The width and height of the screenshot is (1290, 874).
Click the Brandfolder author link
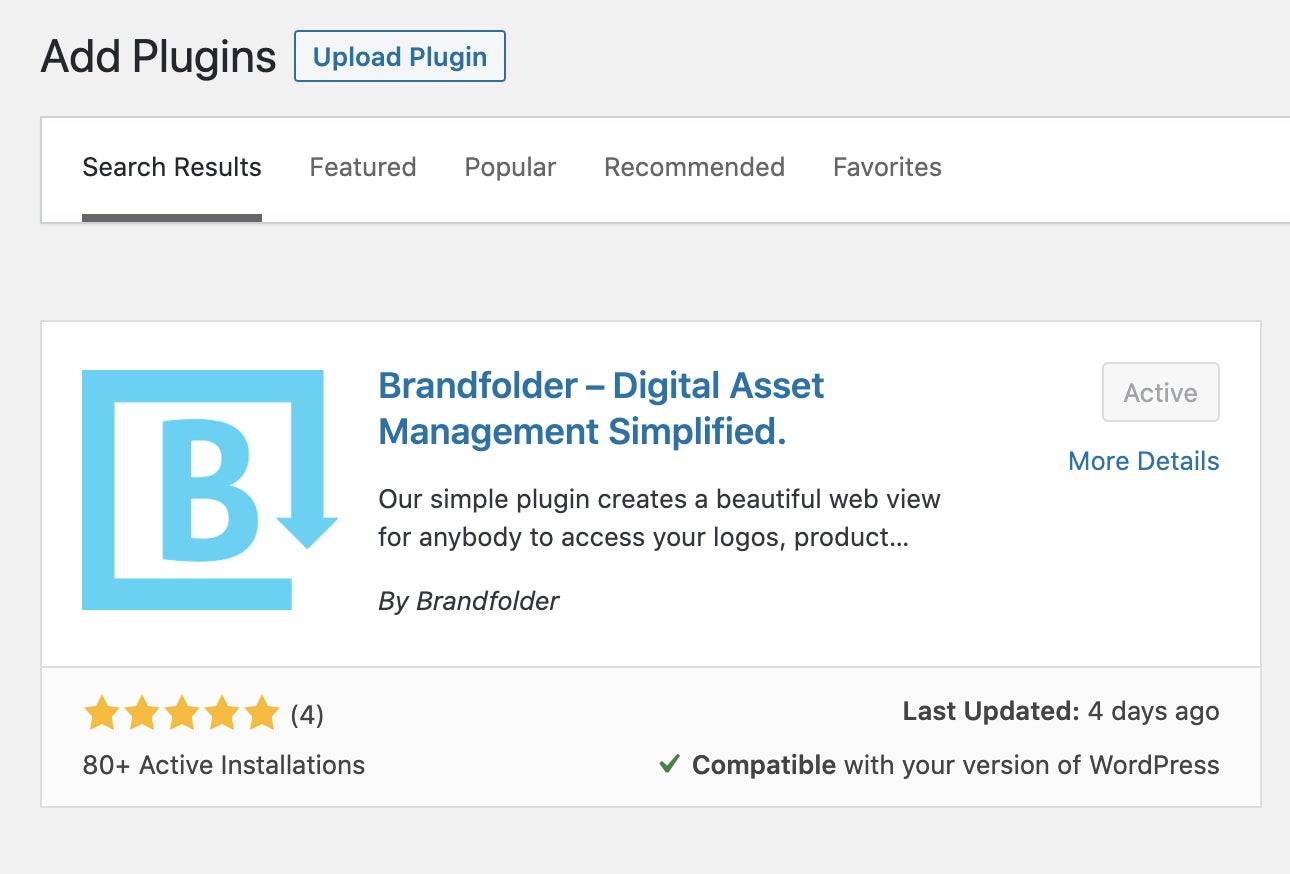click(x=487, y=601)
